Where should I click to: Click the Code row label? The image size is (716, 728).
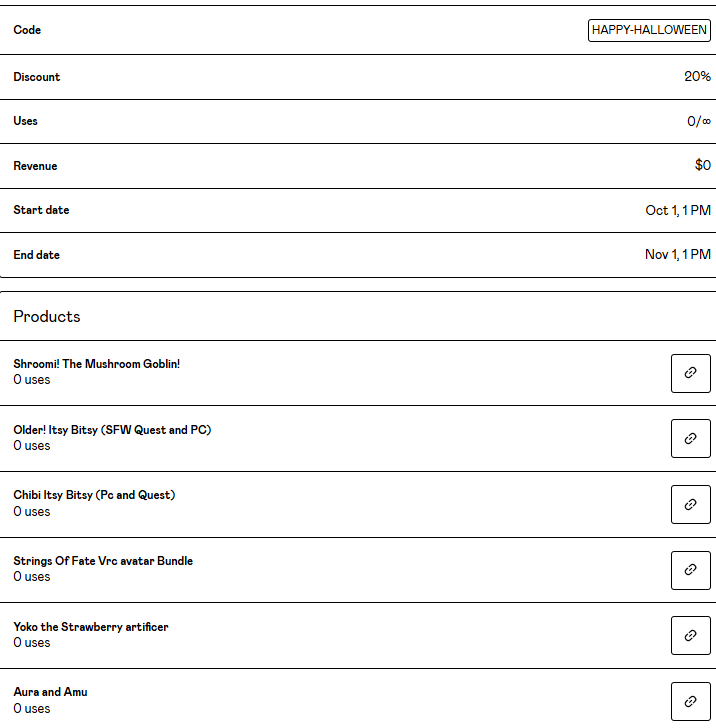(27, 30)
